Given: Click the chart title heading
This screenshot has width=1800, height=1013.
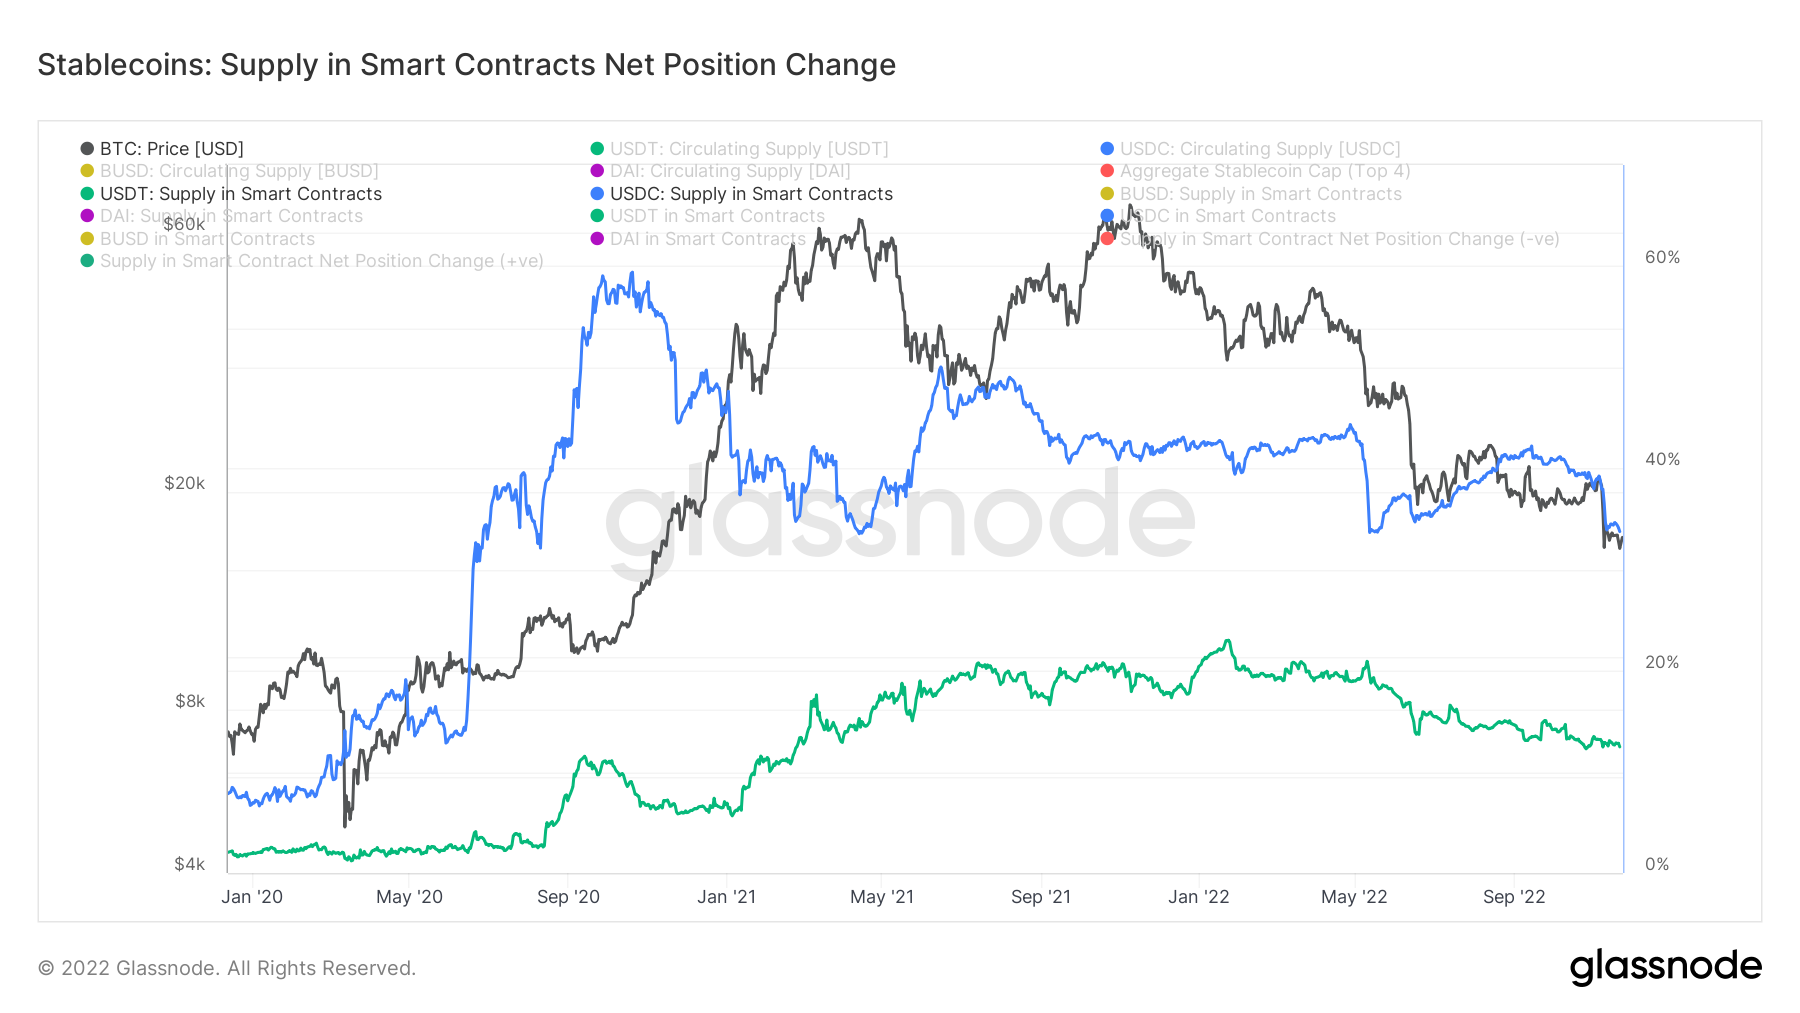Looking at the screenshot, I should click(467, 65).
